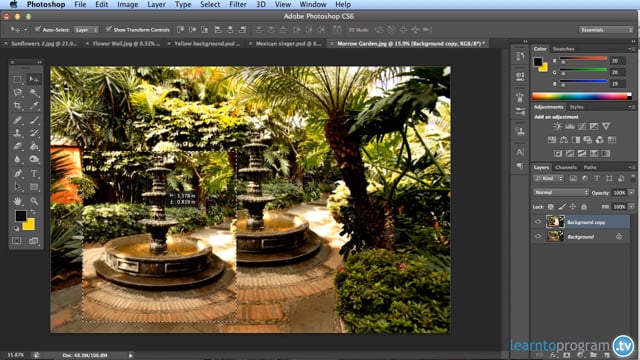Open the Layer menu
The width and height of the screenshot is (640, 360).
coord(156,4)
